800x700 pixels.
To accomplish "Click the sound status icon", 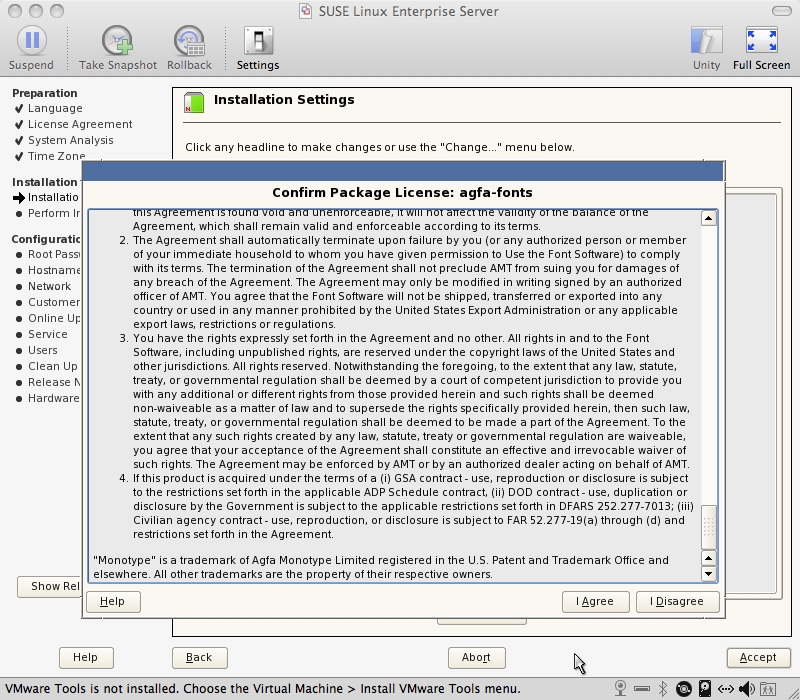I will pos(746,689).
